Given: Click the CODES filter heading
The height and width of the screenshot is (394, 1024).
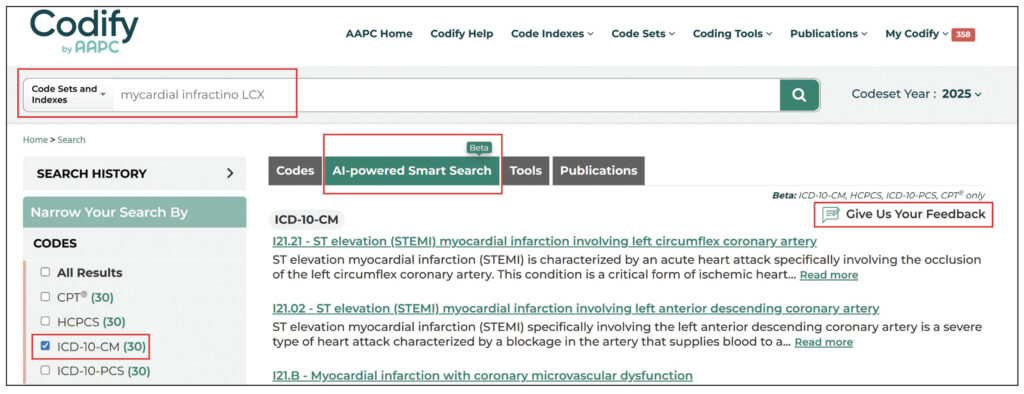Looking at the screenshot, I should 55,244.
